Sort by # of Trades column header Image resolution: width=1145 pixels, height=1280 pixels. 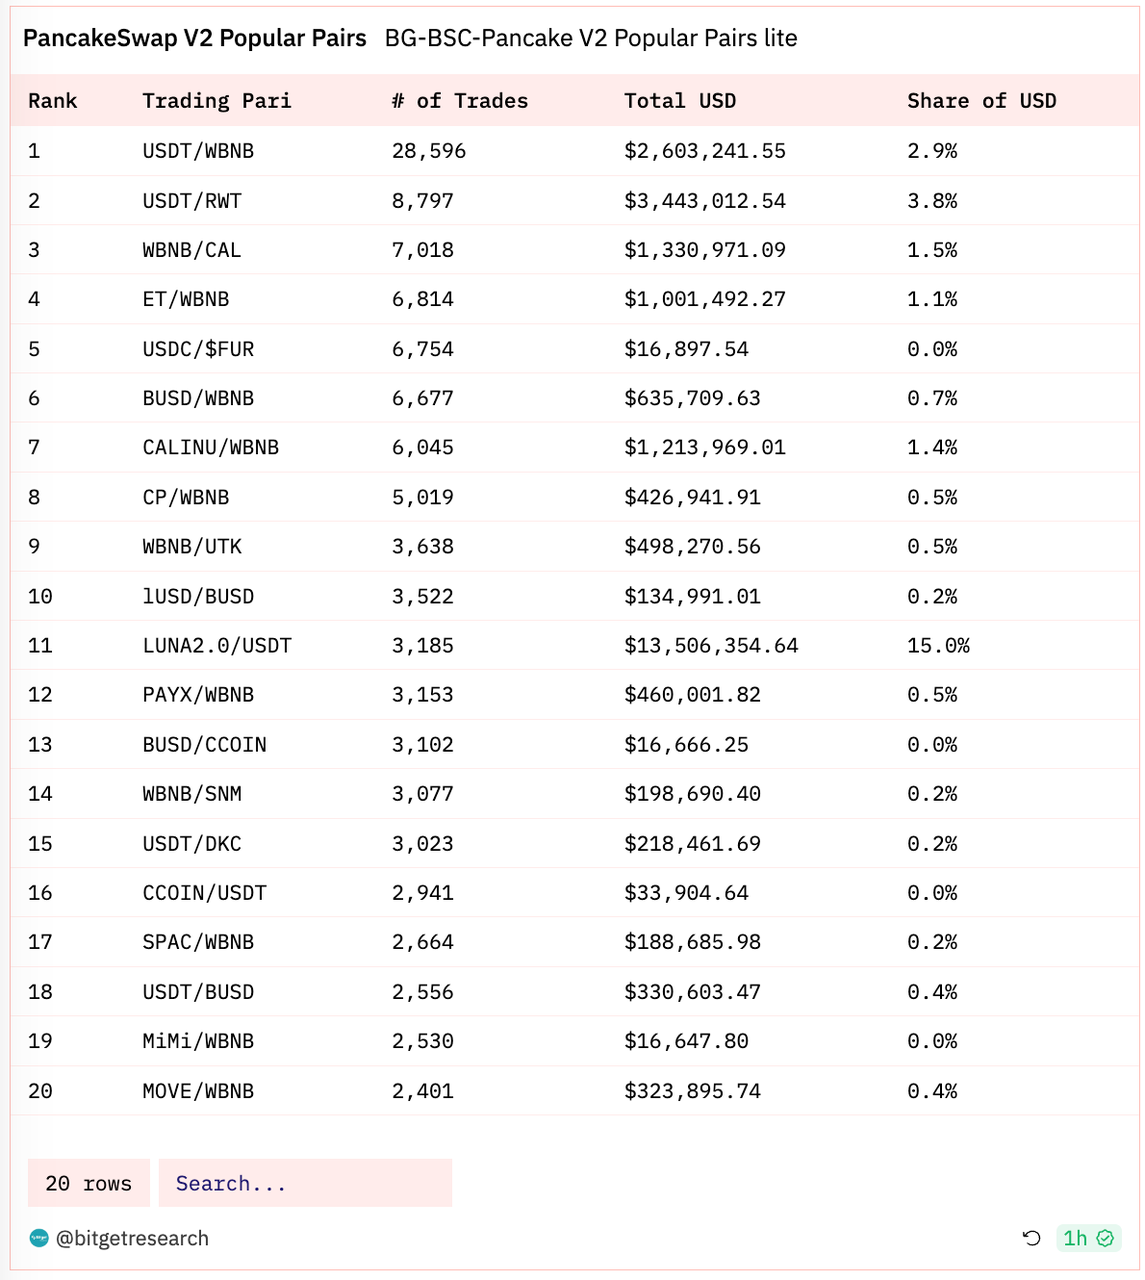[460, 101]
